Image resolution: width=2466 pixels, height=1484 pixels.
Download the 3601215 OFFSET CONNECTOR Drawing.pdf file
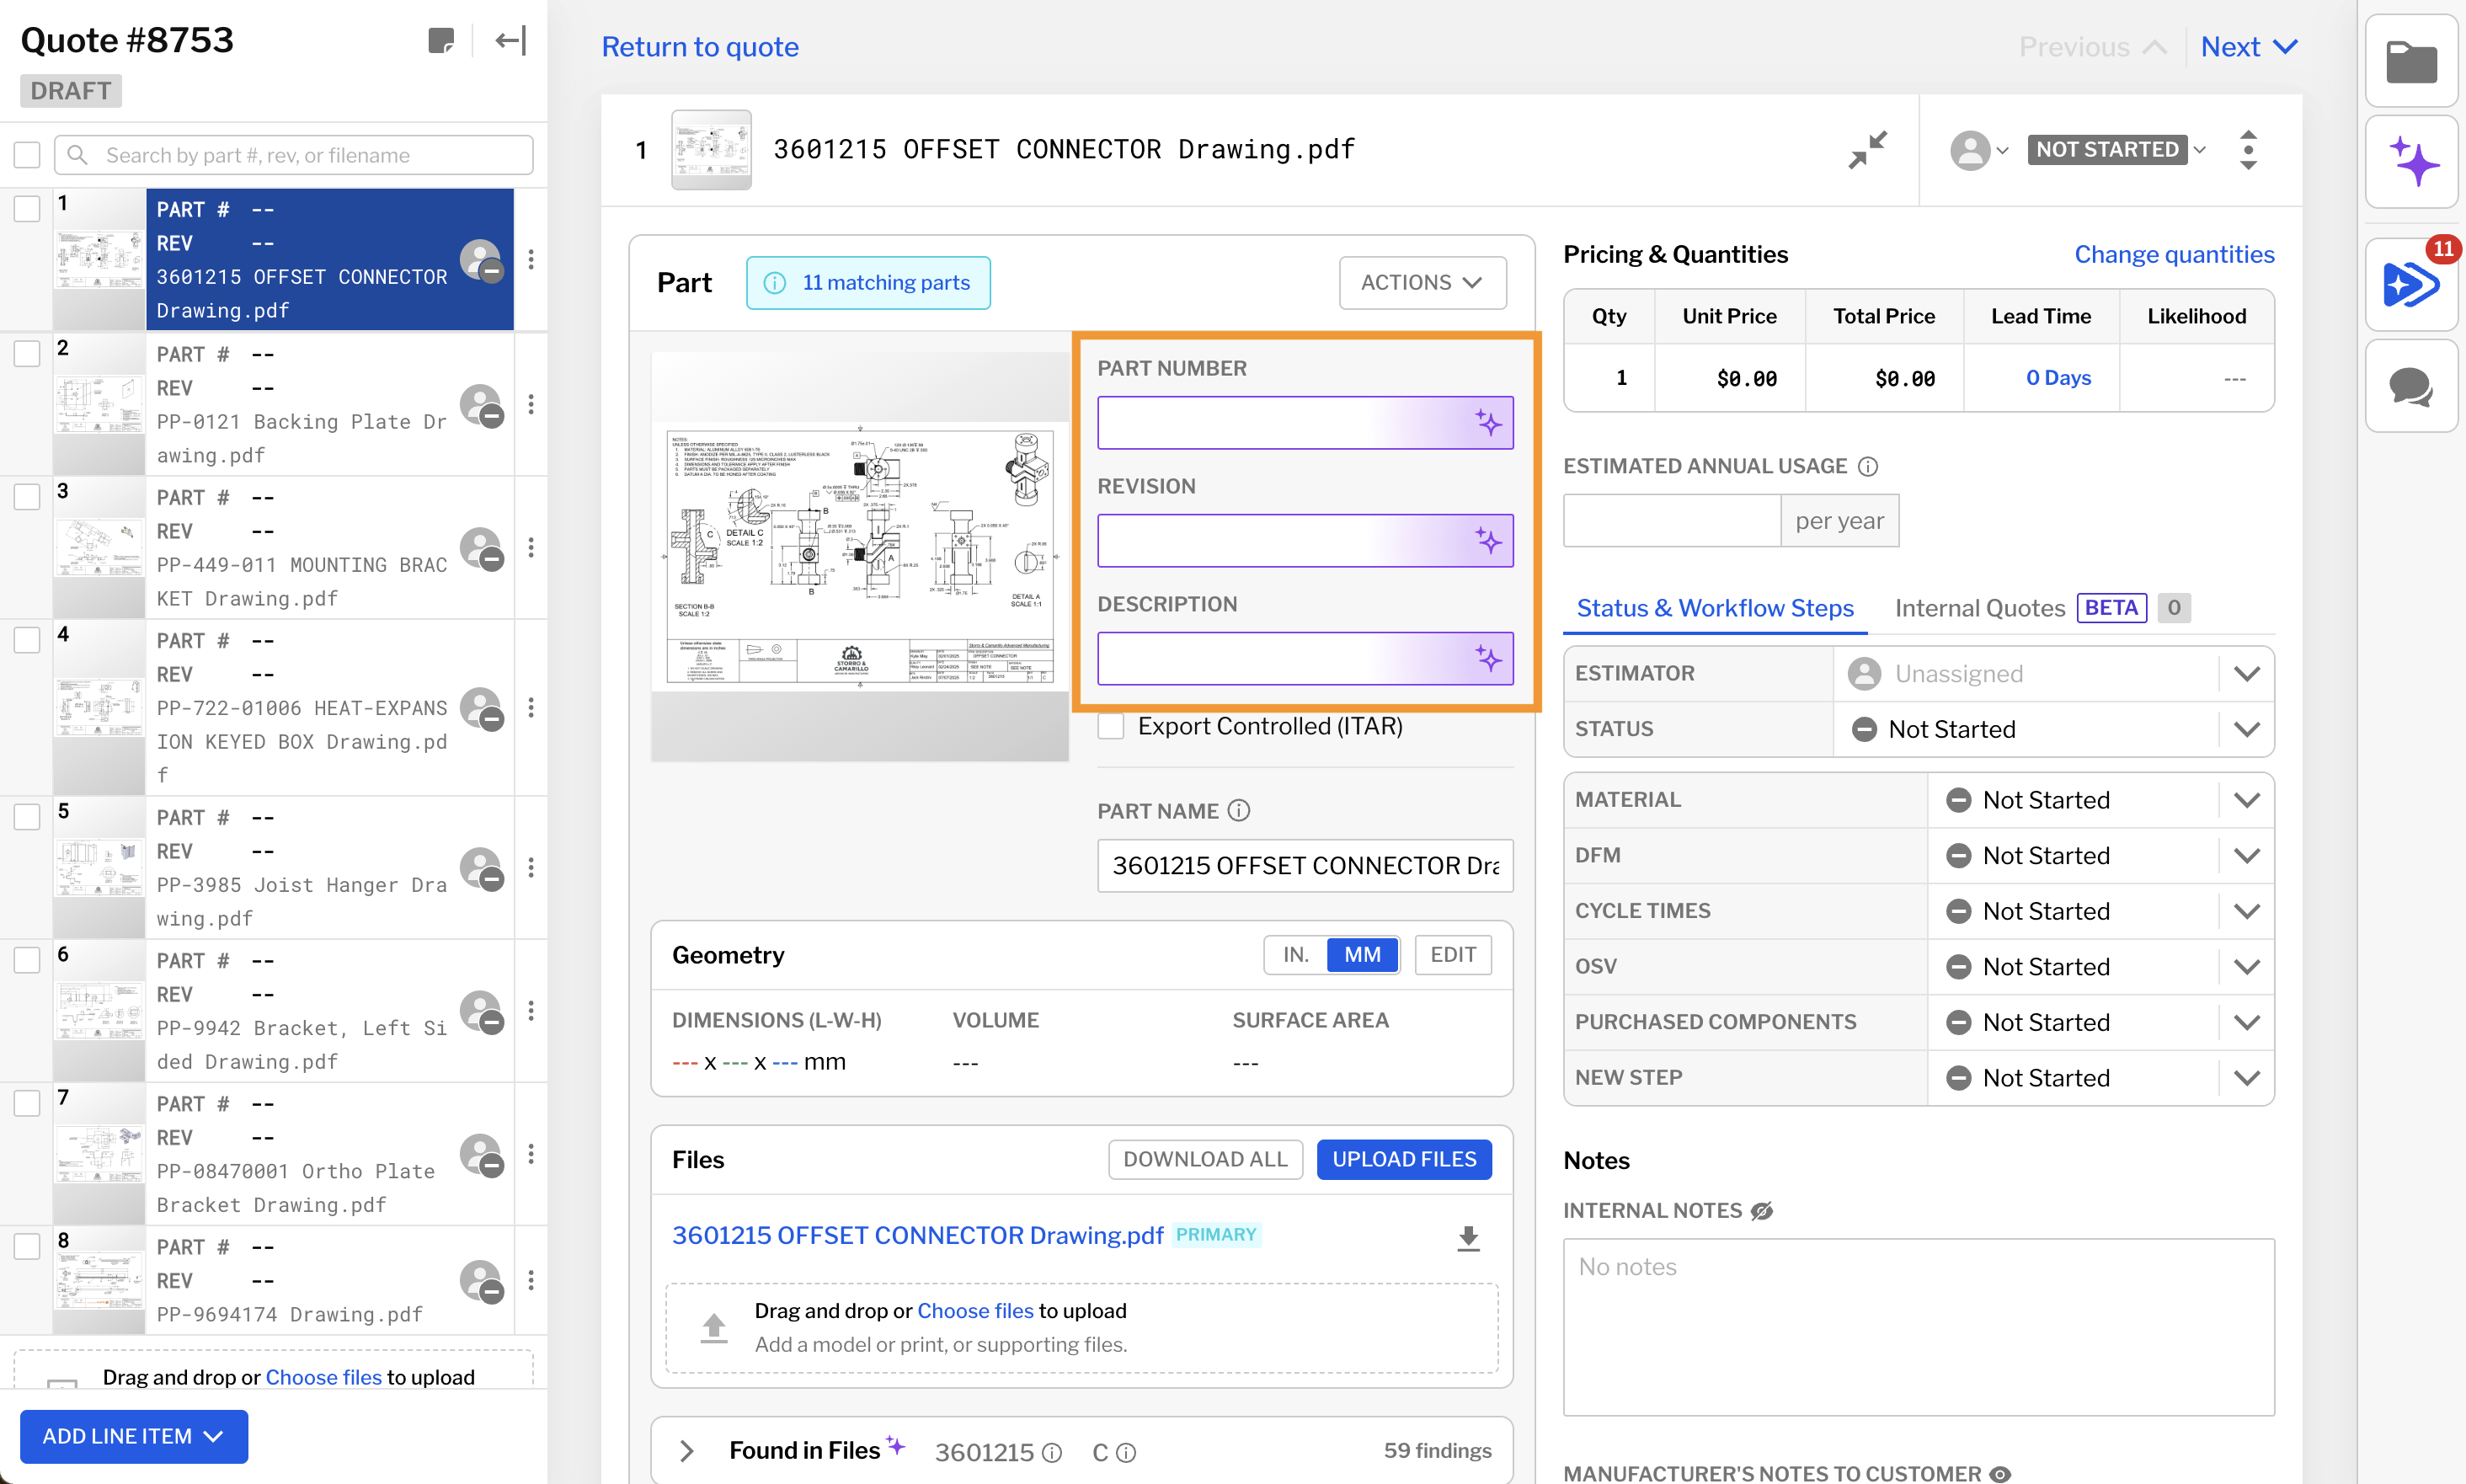point(1468,1238)
